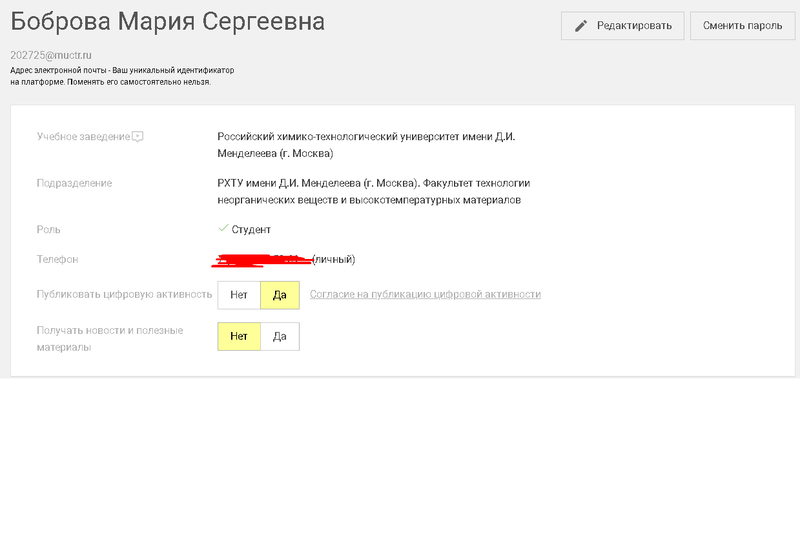Click the Телефон field label
The width and height of the screenshot is (800, 560).
click(58, 260)
